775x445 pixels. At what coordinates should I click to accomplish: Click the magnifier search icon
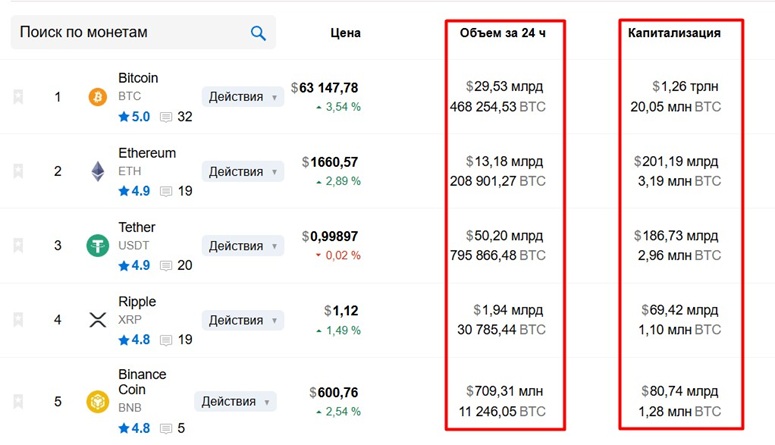[x=258, y=33]
